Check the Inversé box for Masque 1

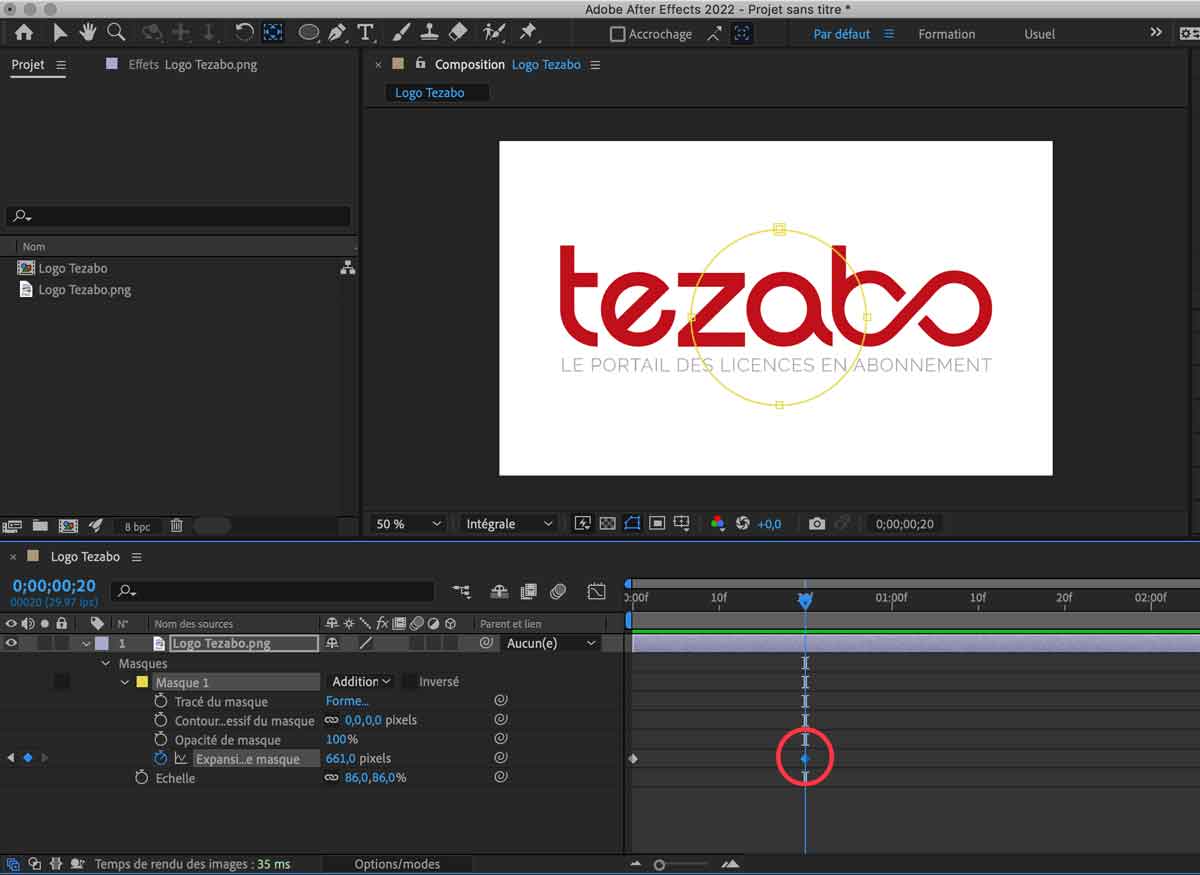pos(409,682)
